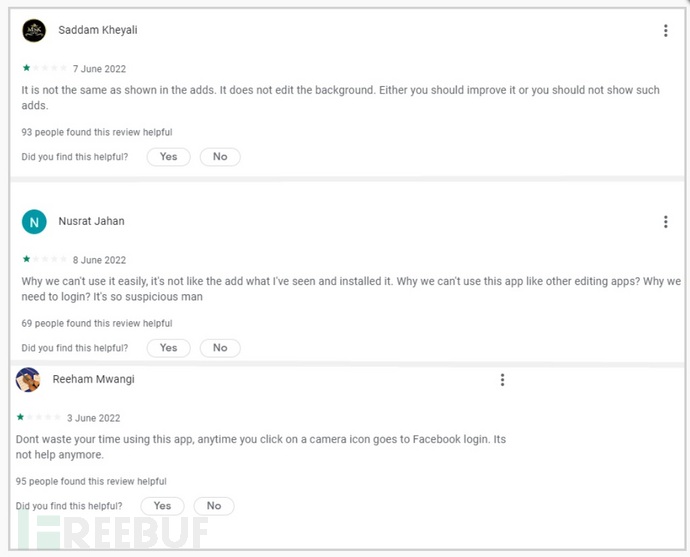Click the Nusrat Jahan reviewer name
690x557 pixels.
tap(91, 221)
